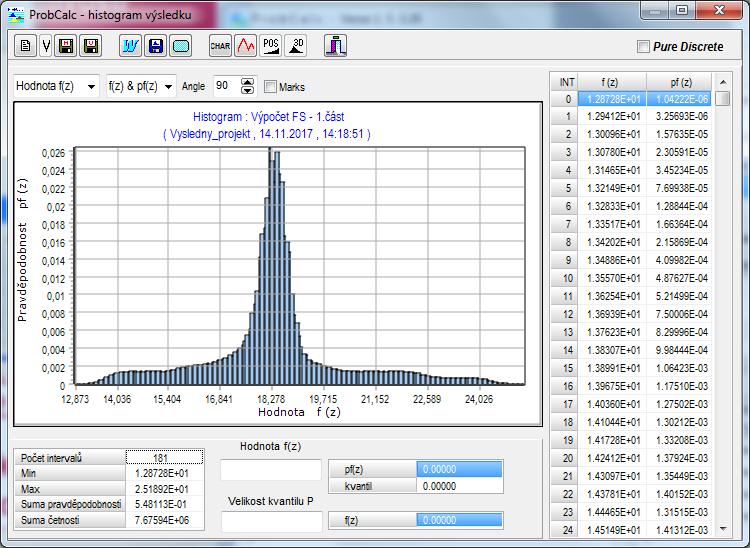Click the cell 1.31515E-03 in row 23
This screenshot has height=548, width=750.
pyautogui.click(x=679, y=512)
